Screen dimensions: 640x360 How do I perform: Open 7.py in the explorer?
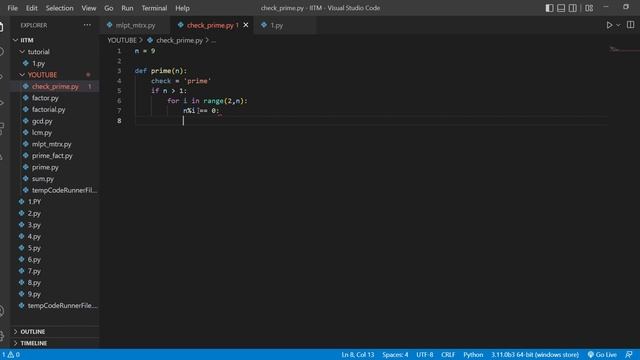click(x=34, y=271)
